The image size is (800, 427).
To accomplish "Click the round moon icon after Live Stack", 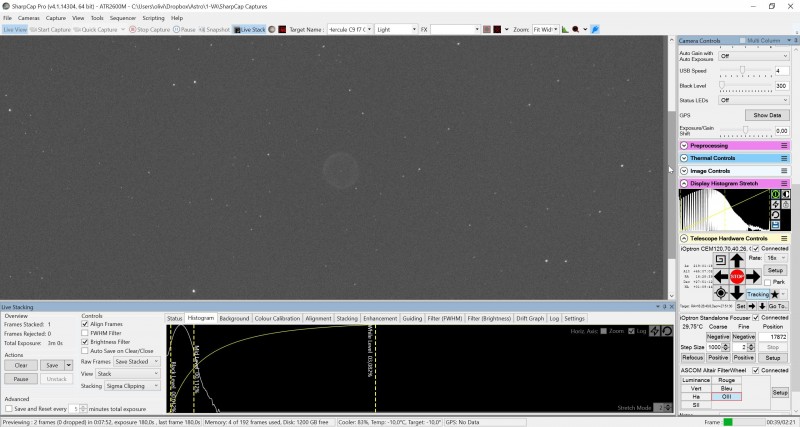I will (272, 30).
